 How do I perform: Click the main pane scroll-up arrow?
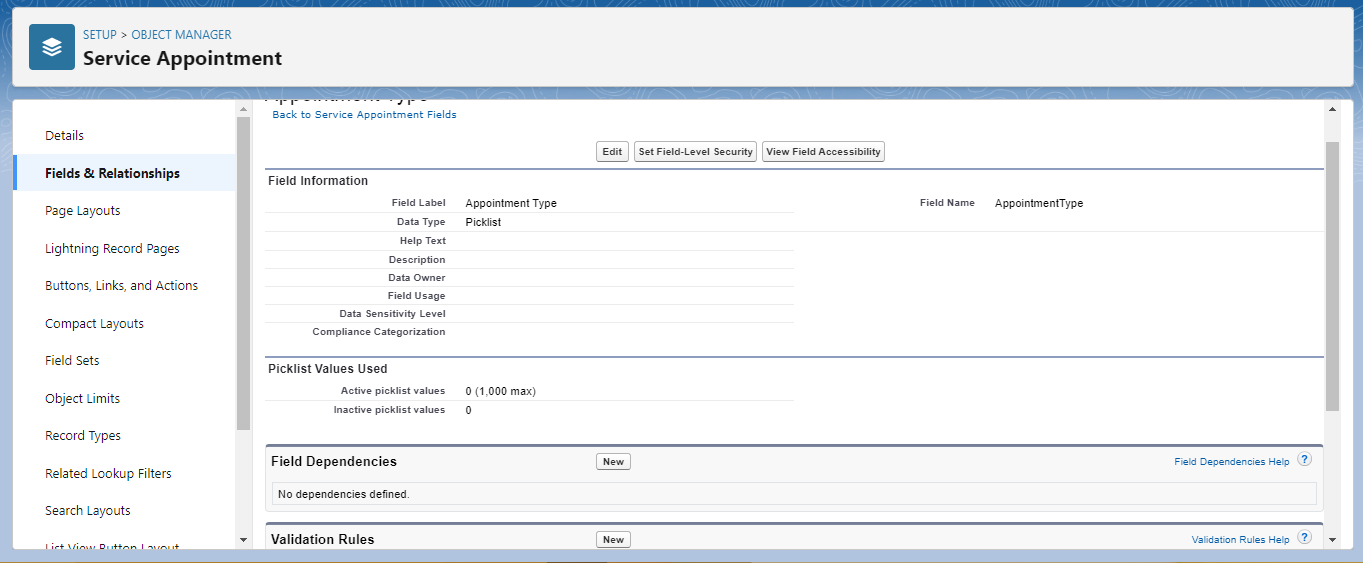(x=1331, y=108)
